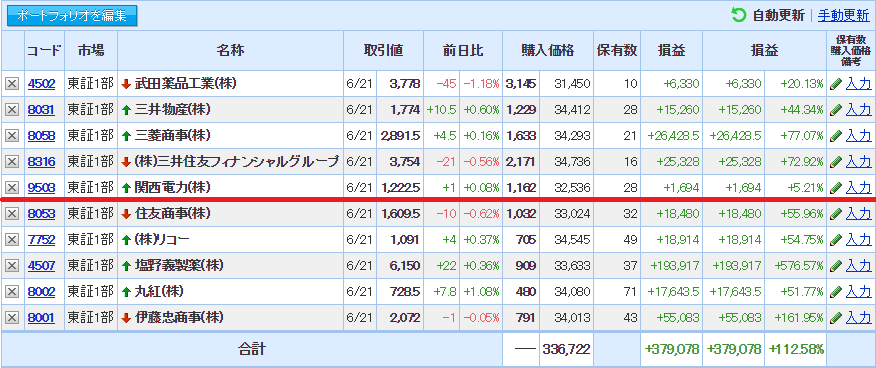
Task: Click green refresh icon beside 自動更新
Action: [x=739, y=15]
